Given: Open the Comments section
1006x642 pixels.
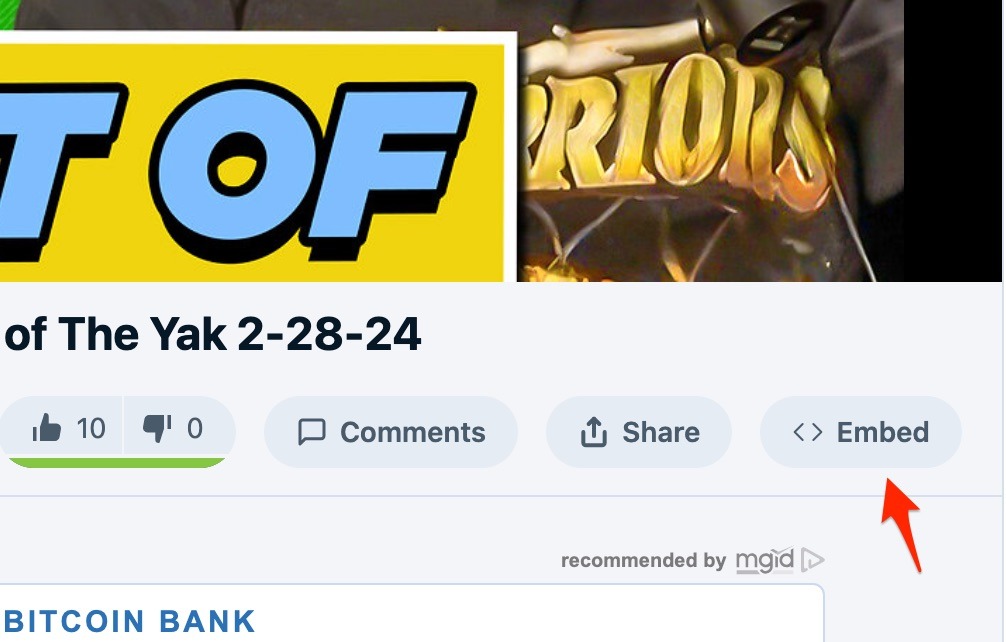Looking at the screenshot, I should (391, 432).
